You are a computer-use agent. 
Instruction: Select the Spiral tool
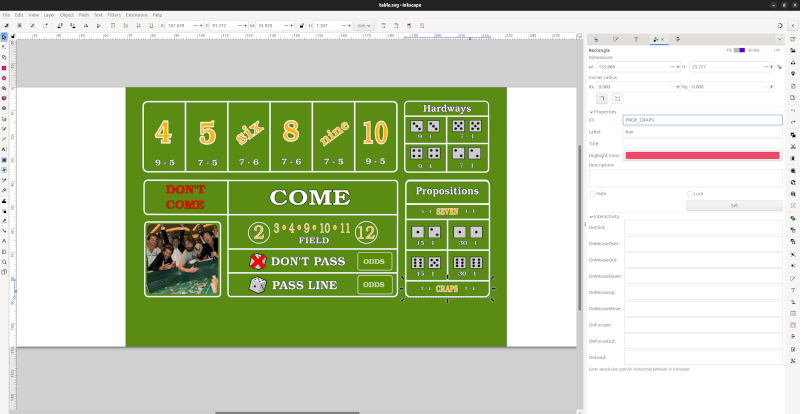(x=4, y=108)
